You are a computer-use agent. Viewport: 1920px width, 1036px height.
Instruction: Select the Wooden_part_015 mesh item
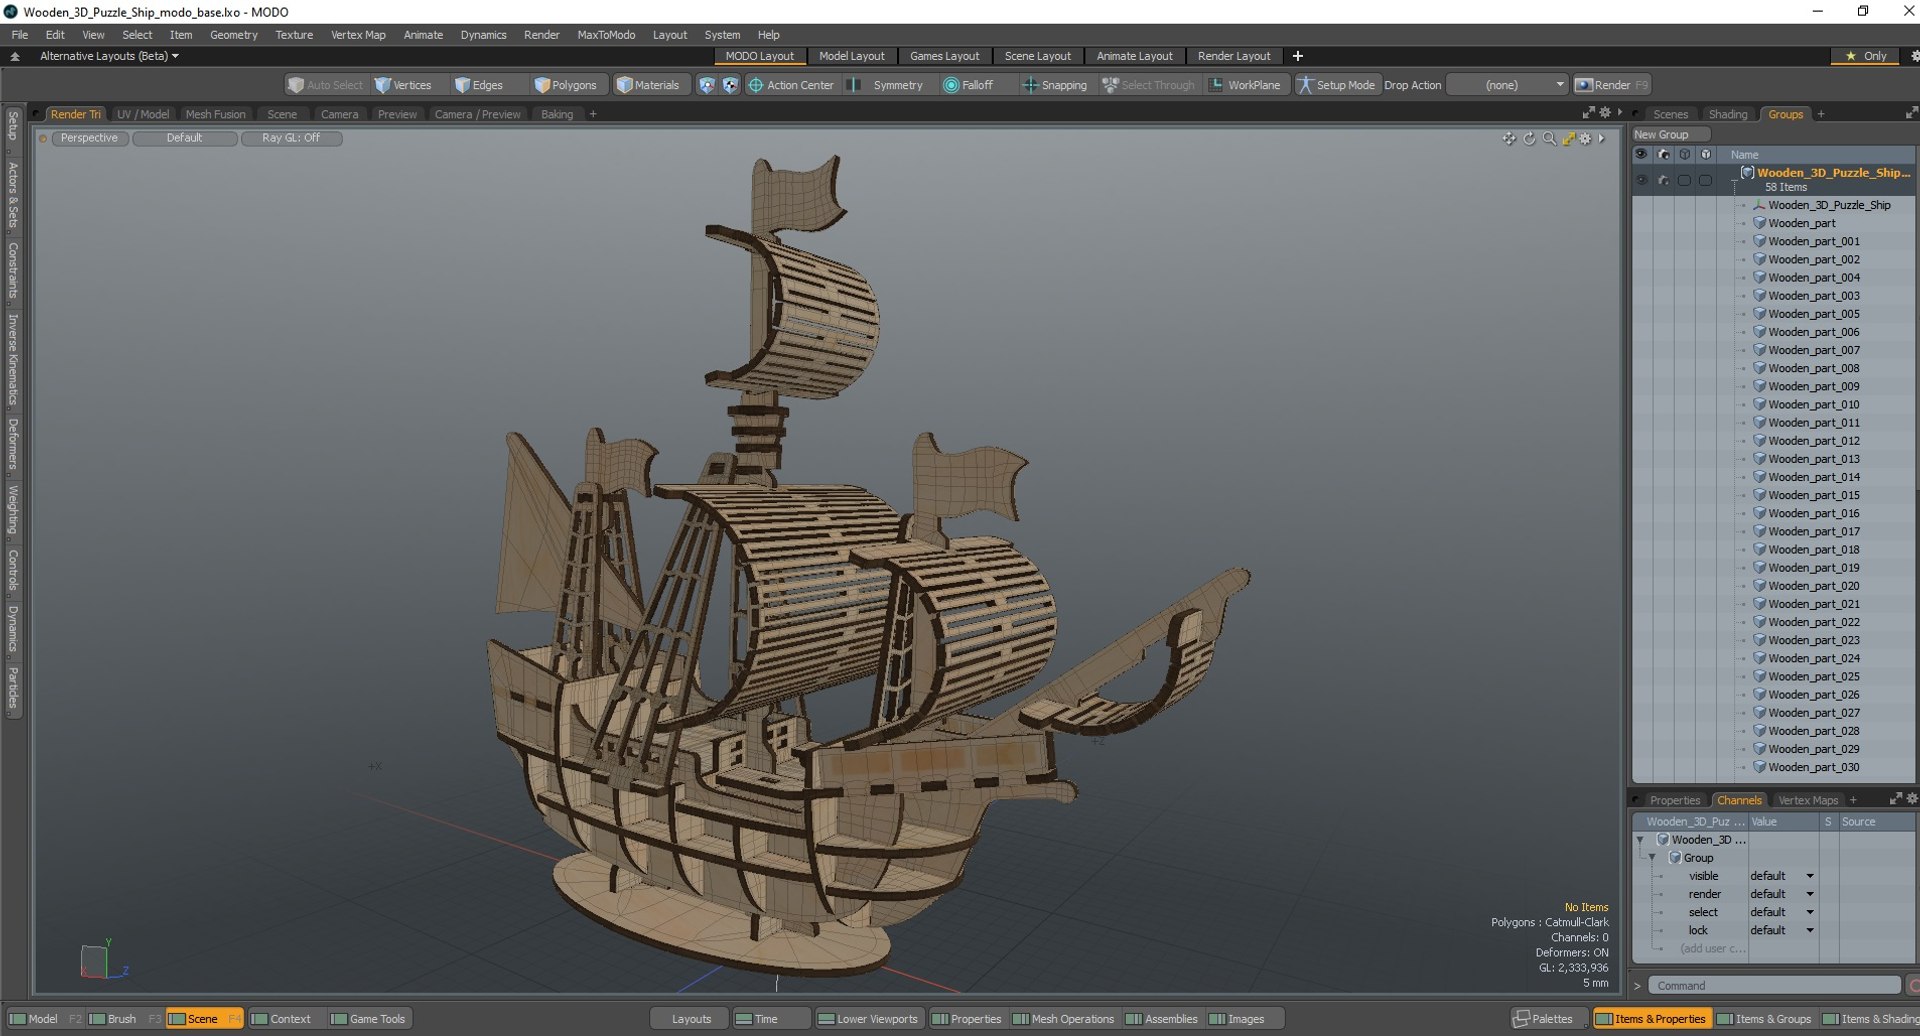1813,495
